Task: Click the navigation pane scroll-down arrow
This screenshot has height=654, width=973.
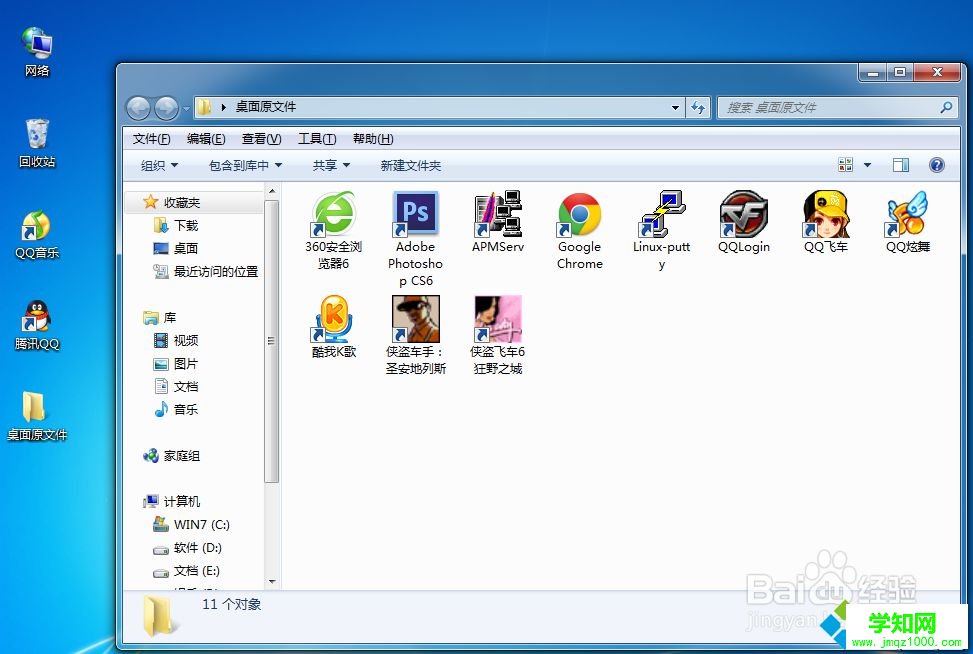Action: 272,581
